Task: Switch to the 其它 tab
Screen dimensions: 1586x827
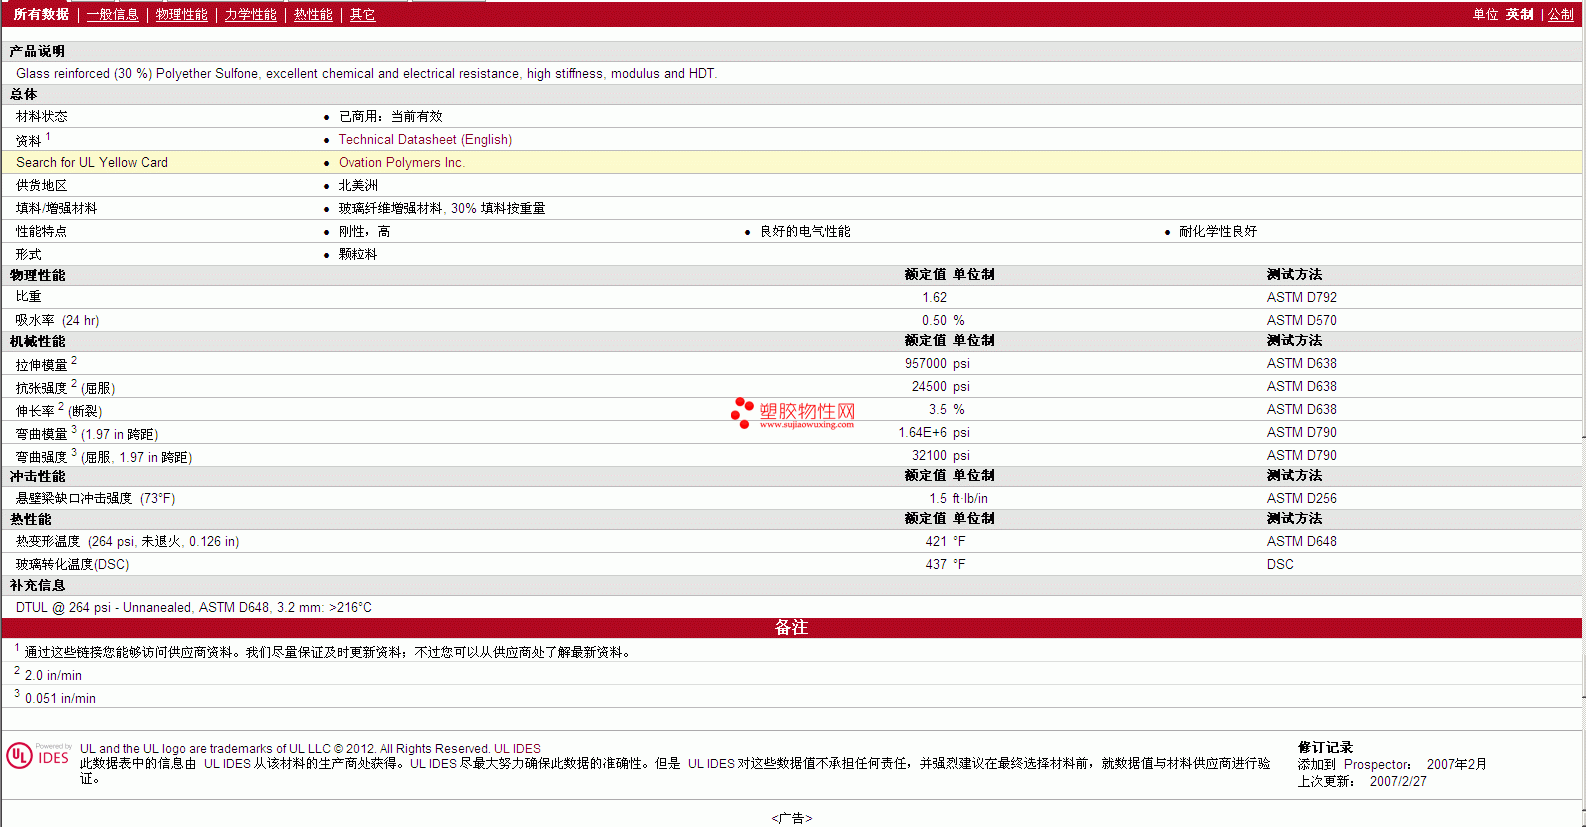Action: tap(363, 14)
